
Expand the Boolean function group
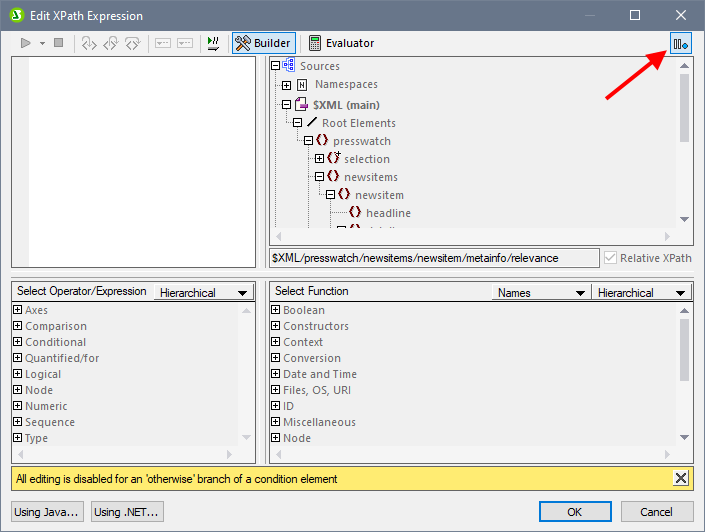pyautogui.click(x=276, y=310)
